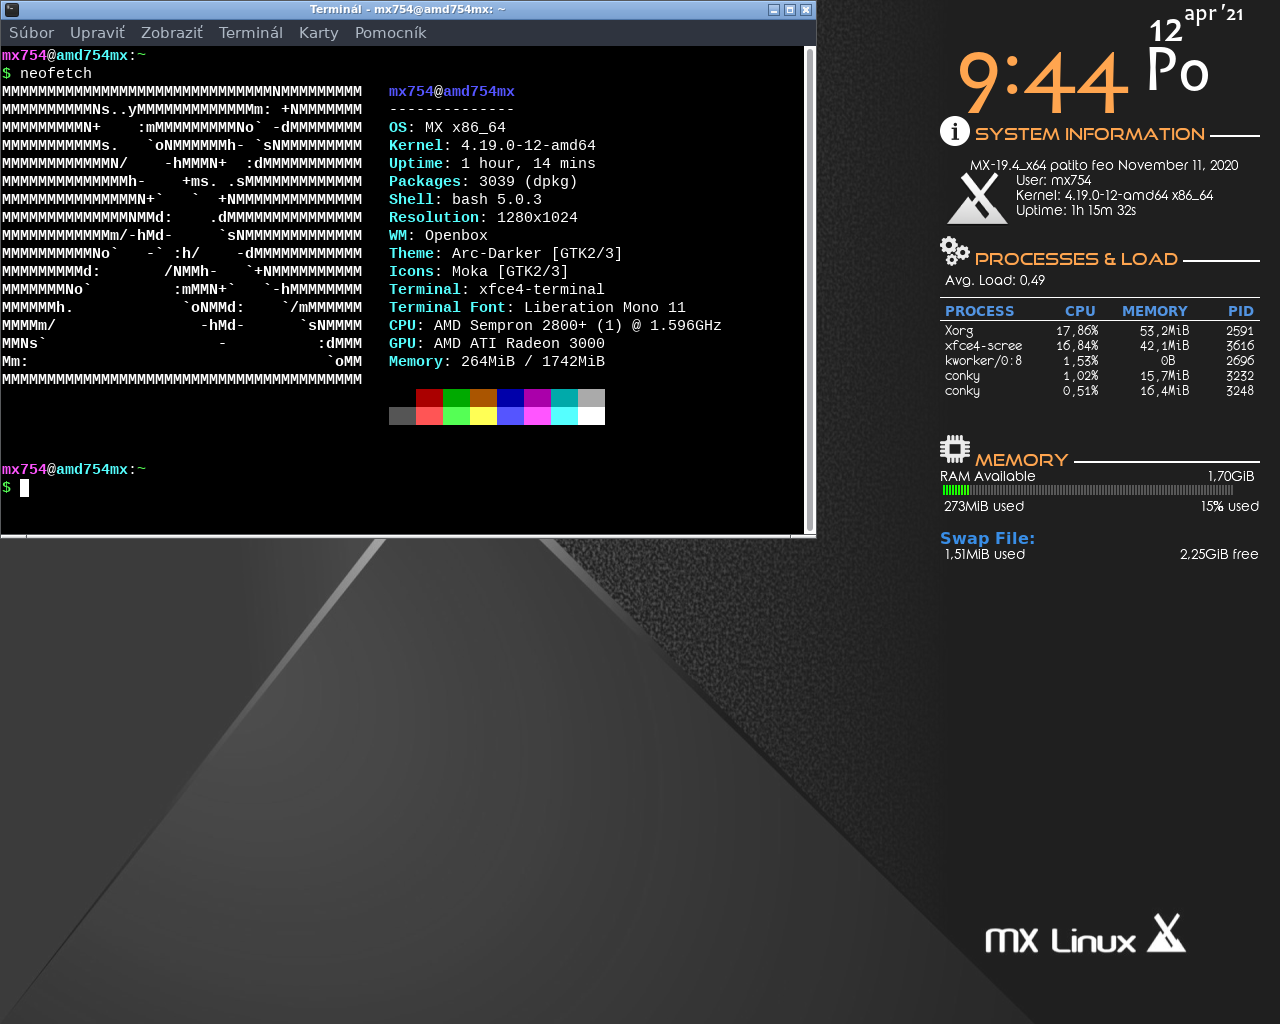The image size is (1280, 1024).
Task: Click the 'Packages: 3039 (dpkg)' line
Action: click(x=483, y=182)
